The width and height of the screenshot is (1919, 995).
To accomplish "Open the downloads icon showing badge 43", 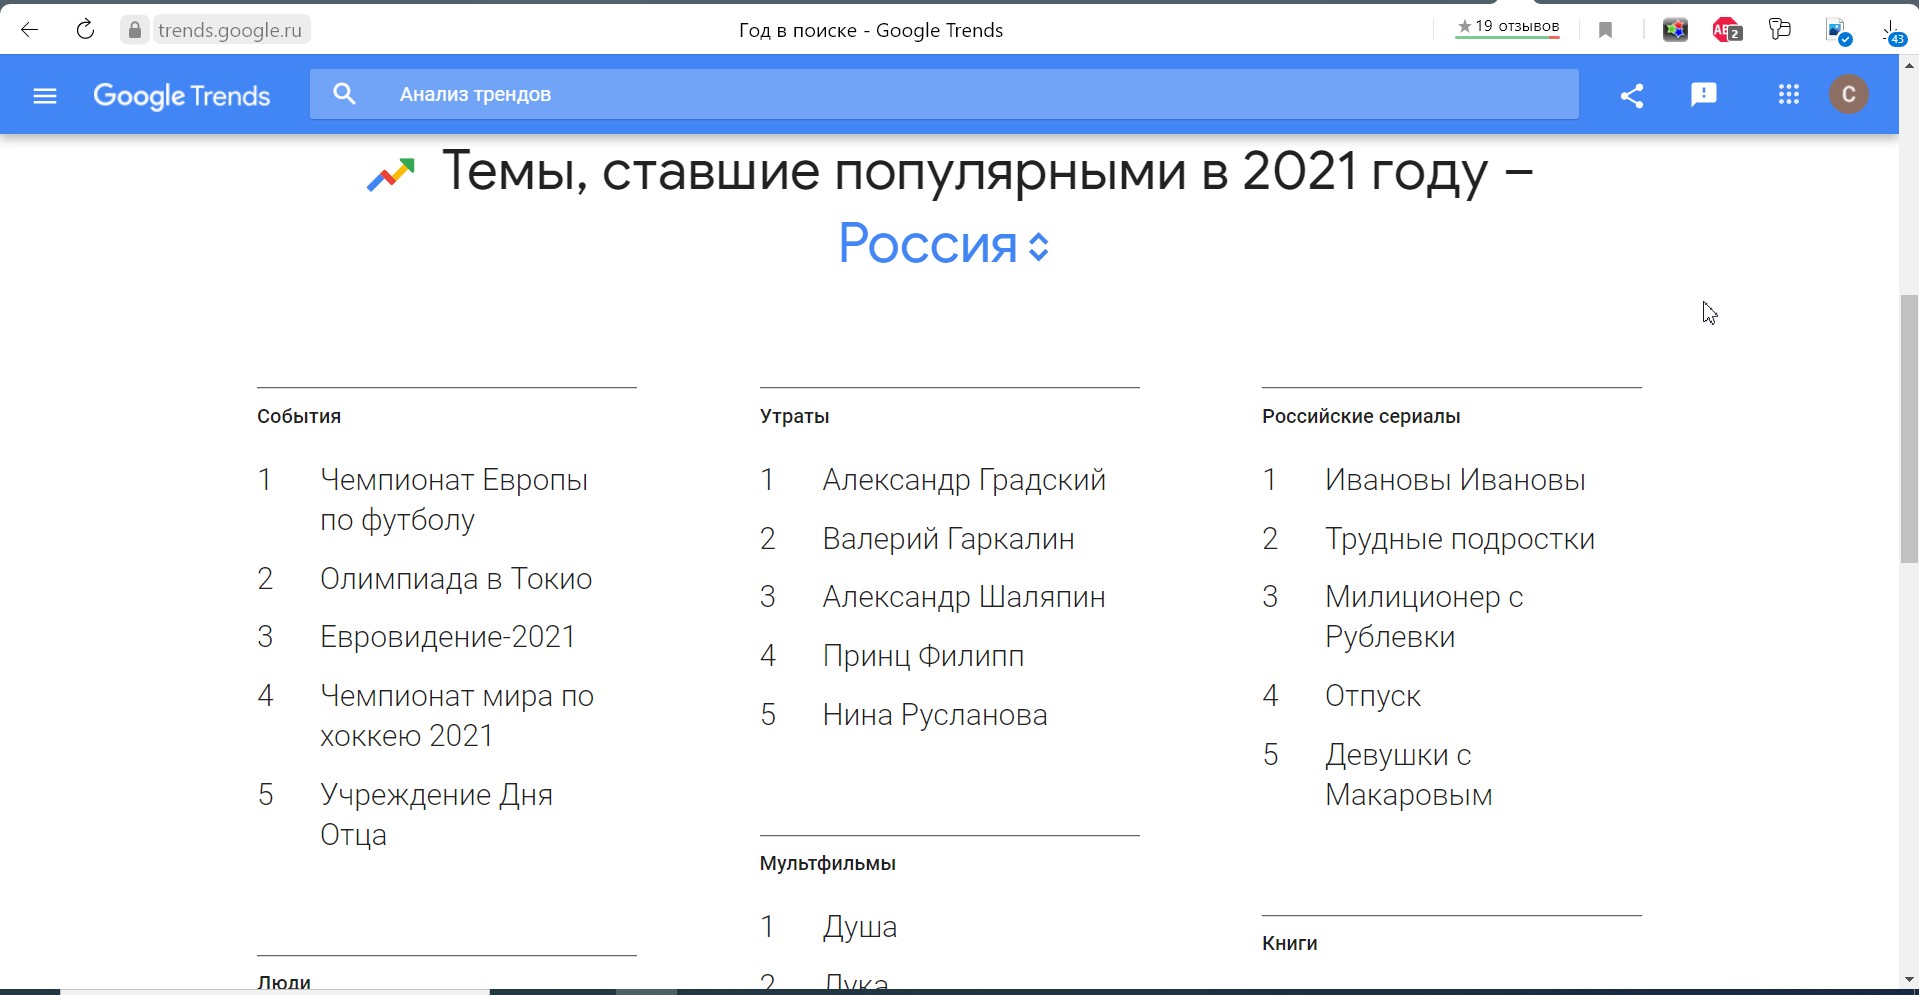I will [x=1892, y=33].
